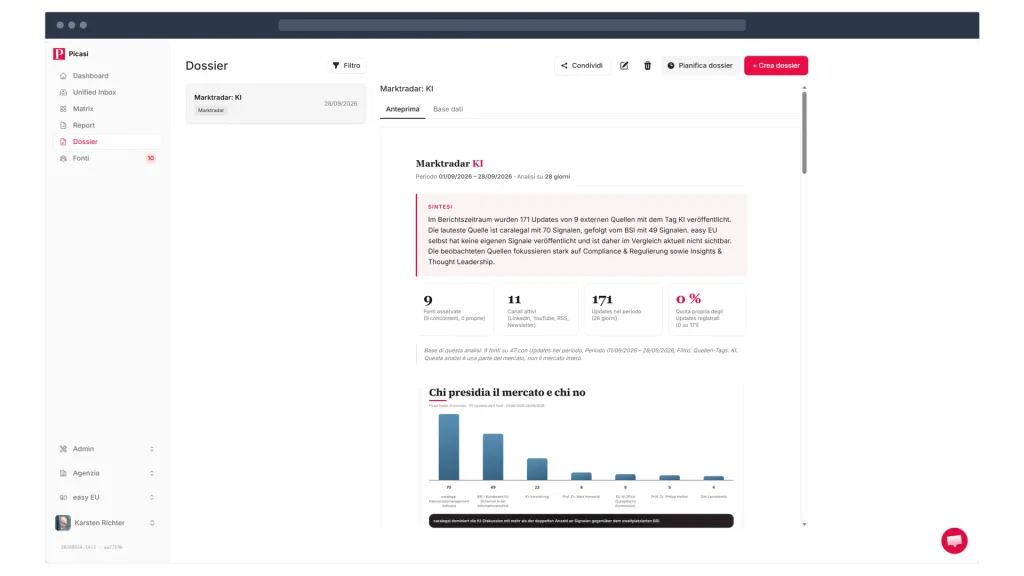Click the Condividi share button
1024x576 pixels.
click(581, 65)
